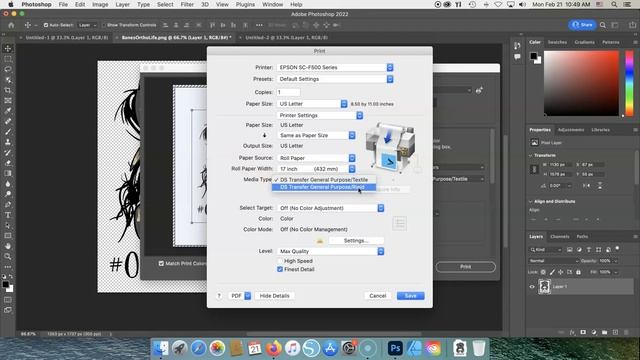Open the Filter menu in menu bar
The height and width of the screenshot is (360, 640).
pyautogui.click(x=187, y=4)
